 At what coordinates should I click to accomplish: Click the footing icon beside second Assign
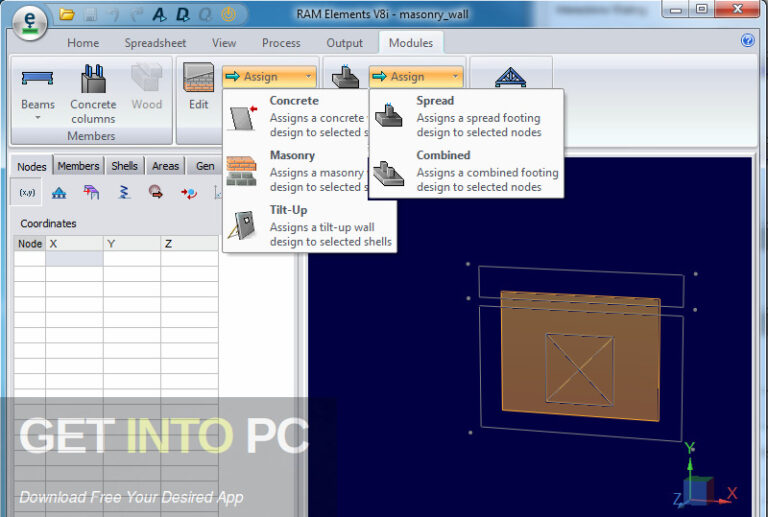[345, 77]
